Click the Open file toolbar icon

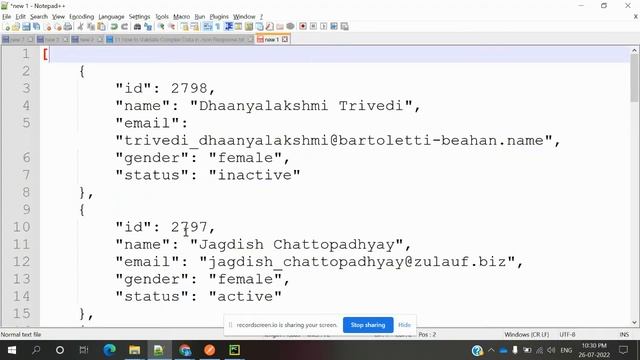[x=16, y=27]
